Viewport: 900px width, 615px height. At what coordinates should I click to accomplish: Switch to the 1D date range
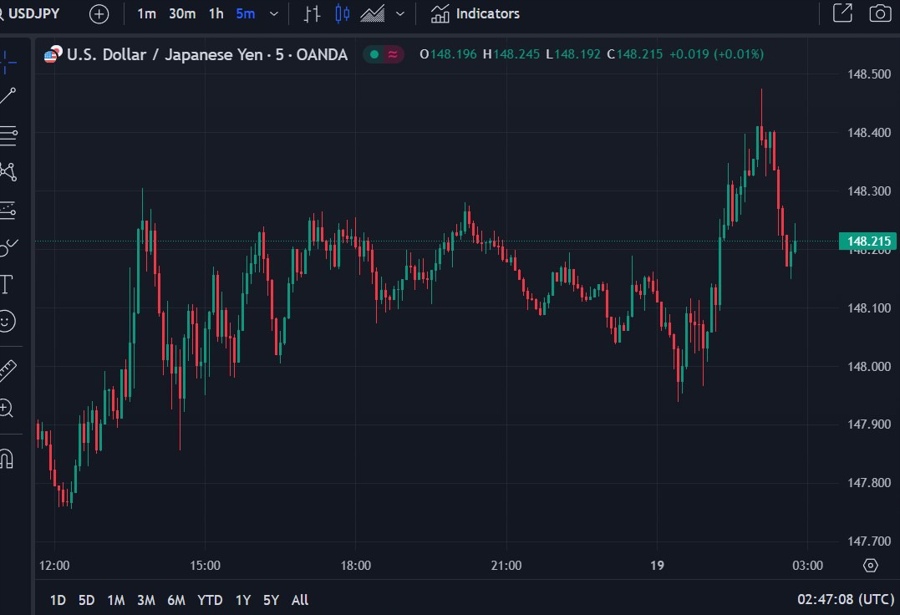[x=58, y=600]
